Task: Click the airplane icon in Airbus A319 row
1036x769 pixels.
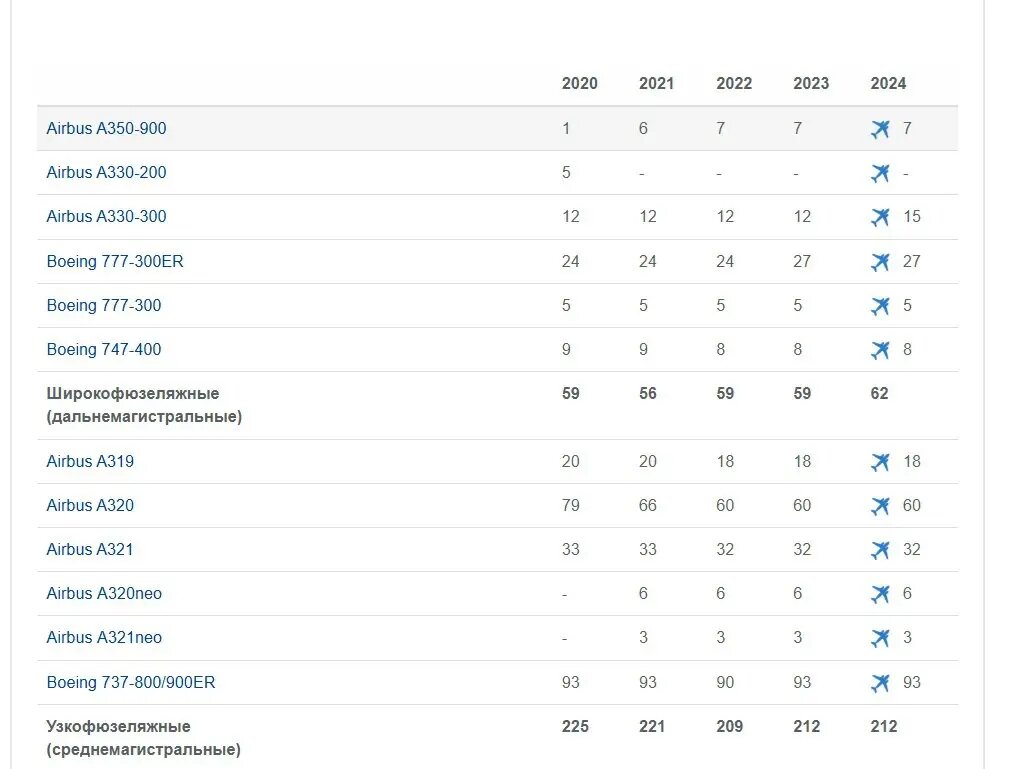Action: click(880, 462)
